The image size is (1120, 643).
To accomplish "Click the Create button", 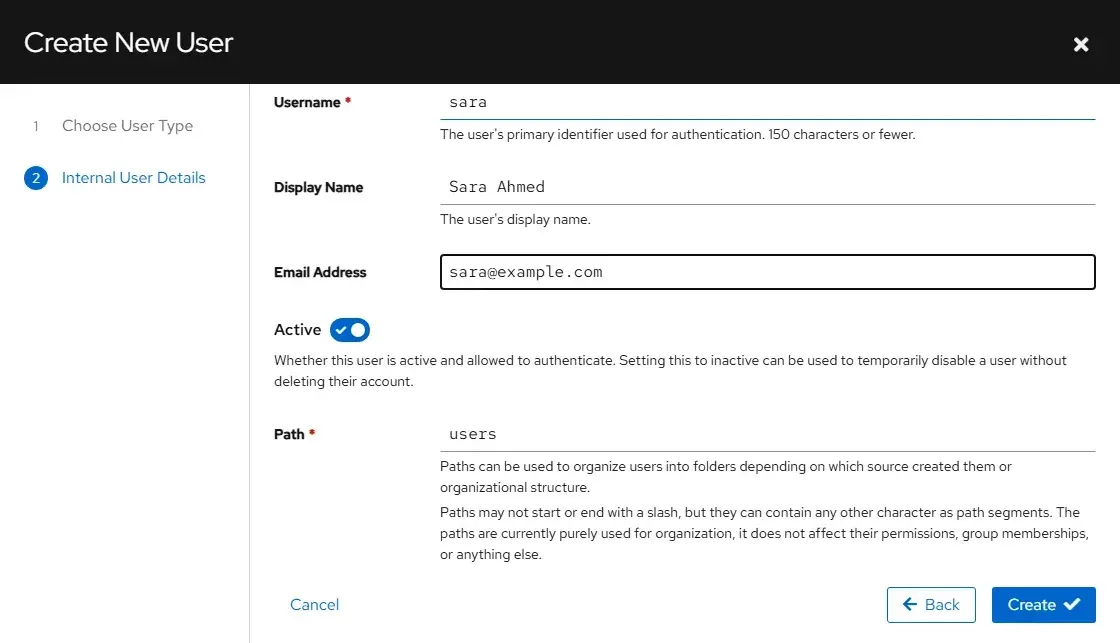I will 1044,605.
